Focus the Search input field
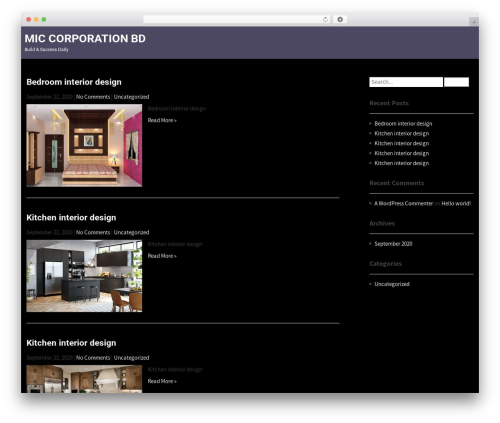Screen dimensions: 500x423 [x=406, y=82]
